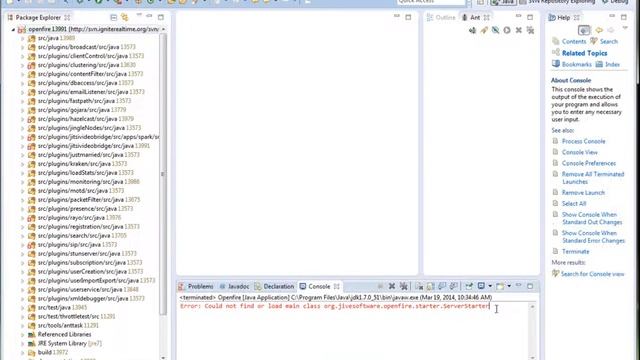Open Help Index link
Viewport: 640px width, 360px height.
(x=612, y=64)
